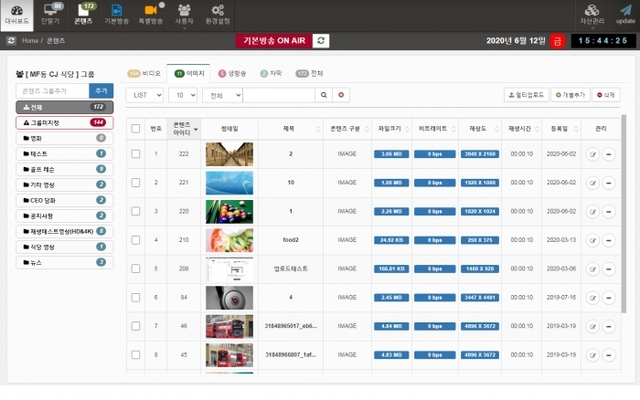Click the 콘텐츠 그룹추가 input field

click(53, 91)
